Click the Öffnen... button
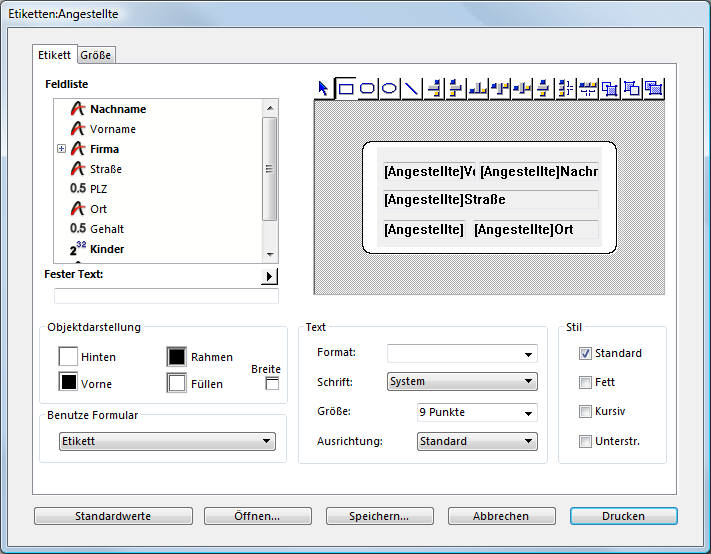 (x=258, y=516)
